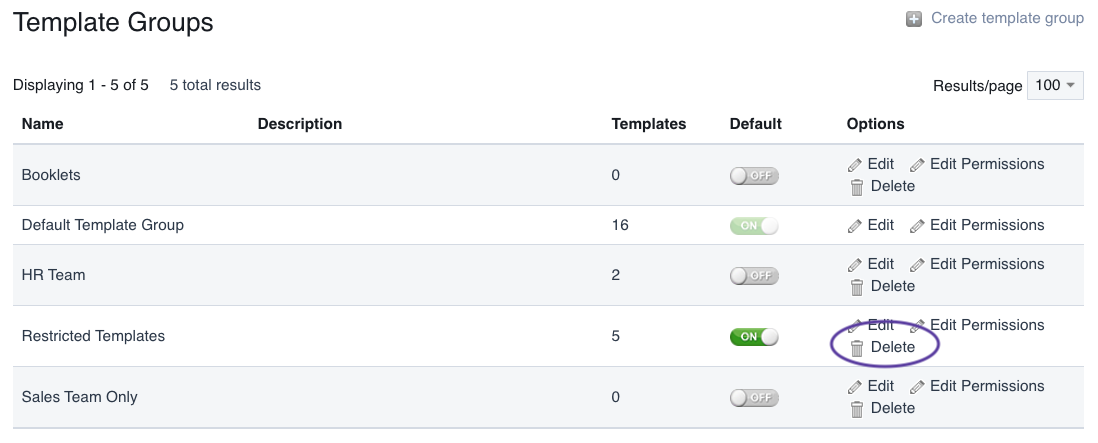This screenshot has height=443, width=1098.
Task: Click pencil icon for Restricted Templates permissions
Action: [917, 326]
